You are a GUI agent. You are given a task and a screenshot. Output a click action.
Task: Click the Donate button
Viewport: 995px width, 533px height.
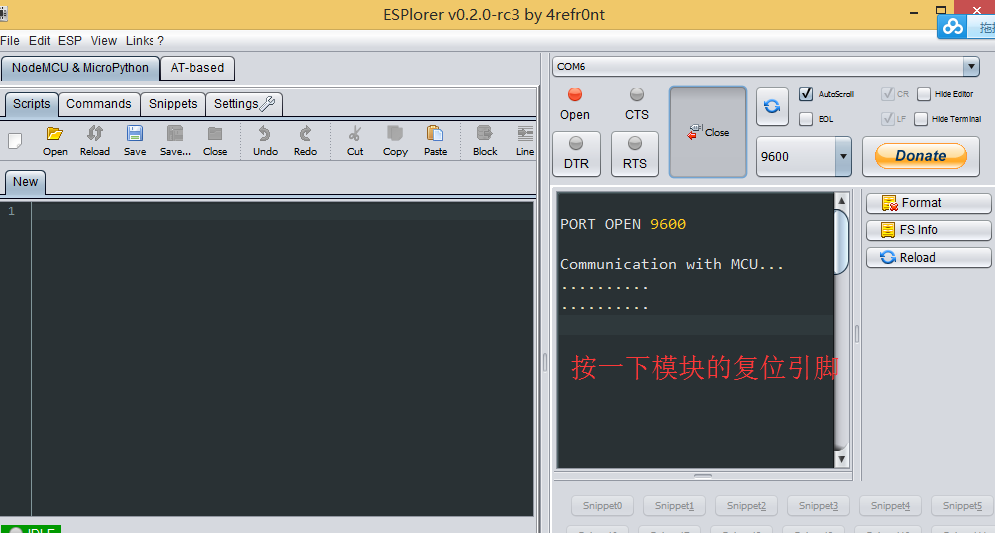pyautogui.click(x=921, y=155)
